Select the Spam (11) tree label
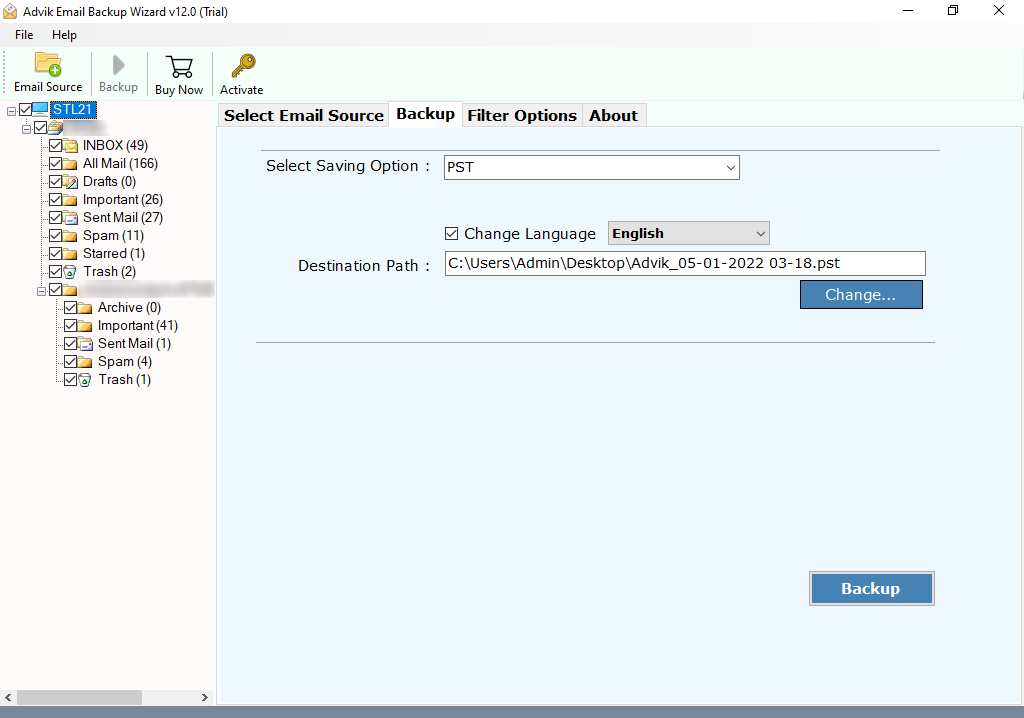Screen dimensions: 1024x718 (113, 235)
